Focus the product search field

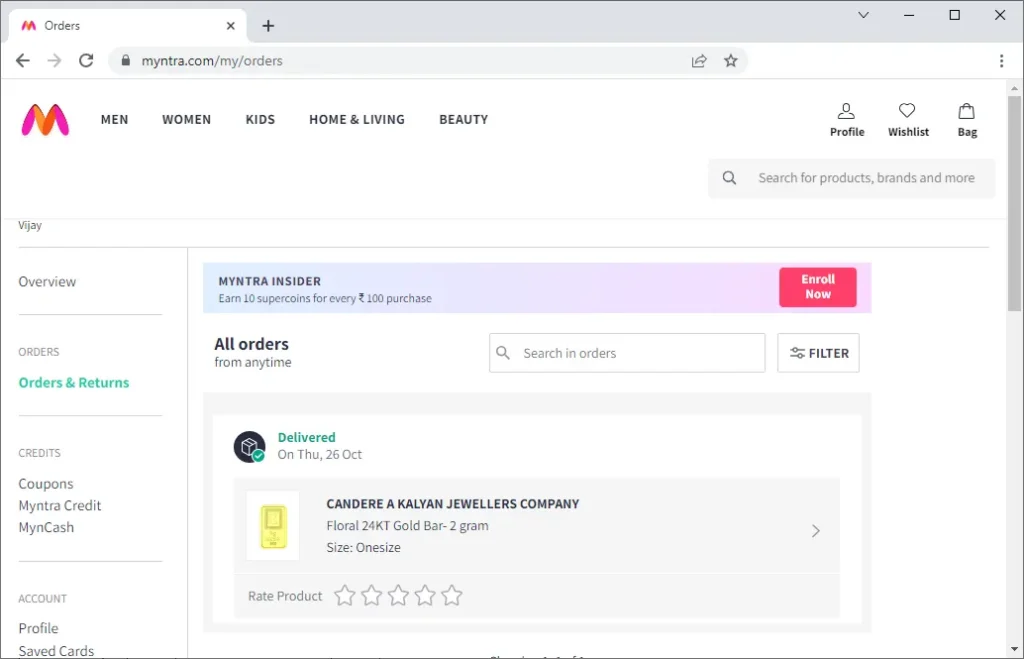click(852, 178)
